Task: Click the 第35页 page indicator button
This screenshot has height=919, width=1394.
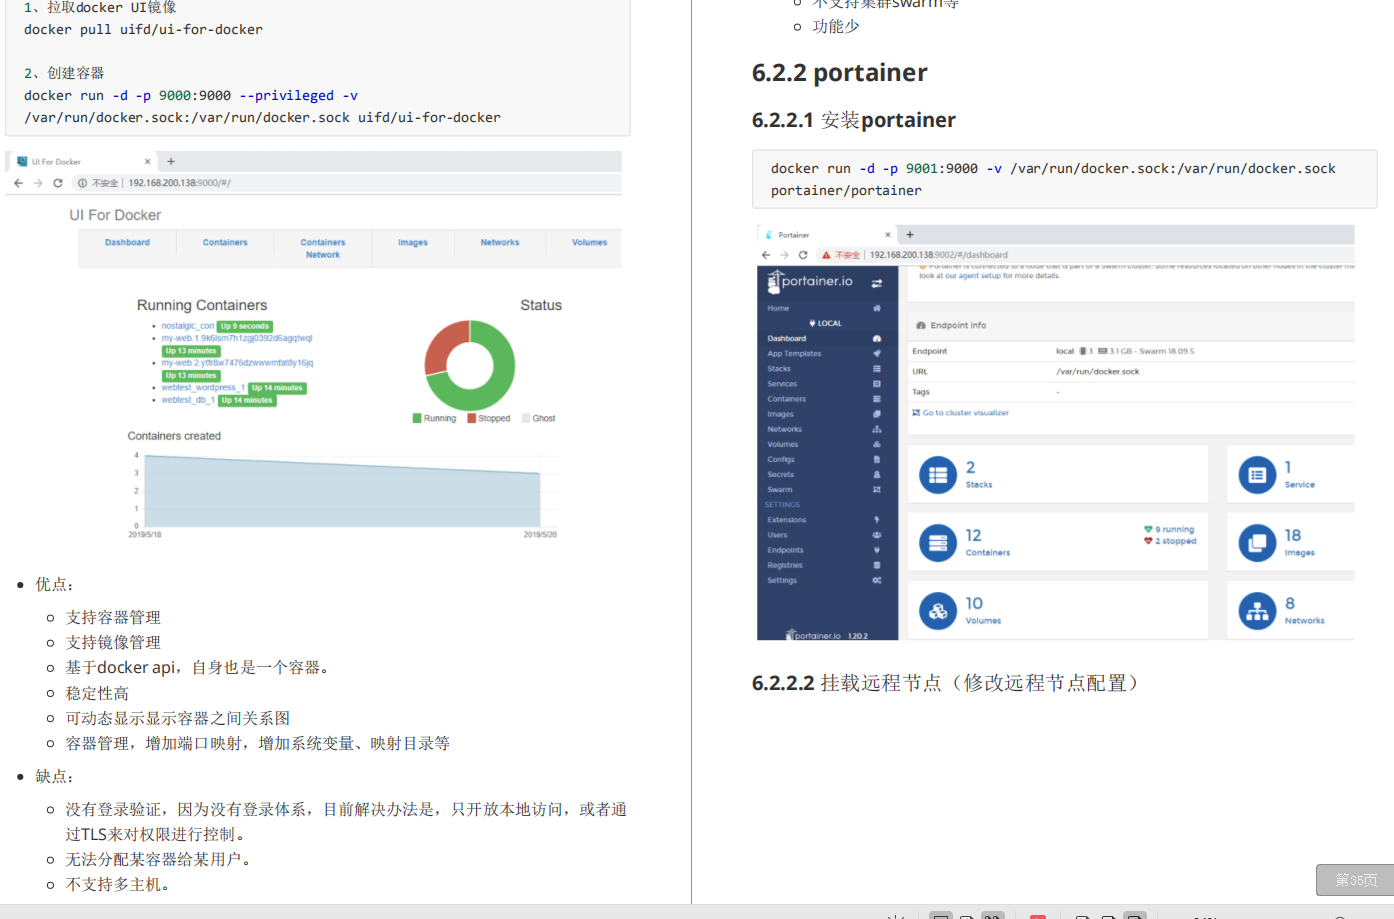Action: pos(1355,880)
